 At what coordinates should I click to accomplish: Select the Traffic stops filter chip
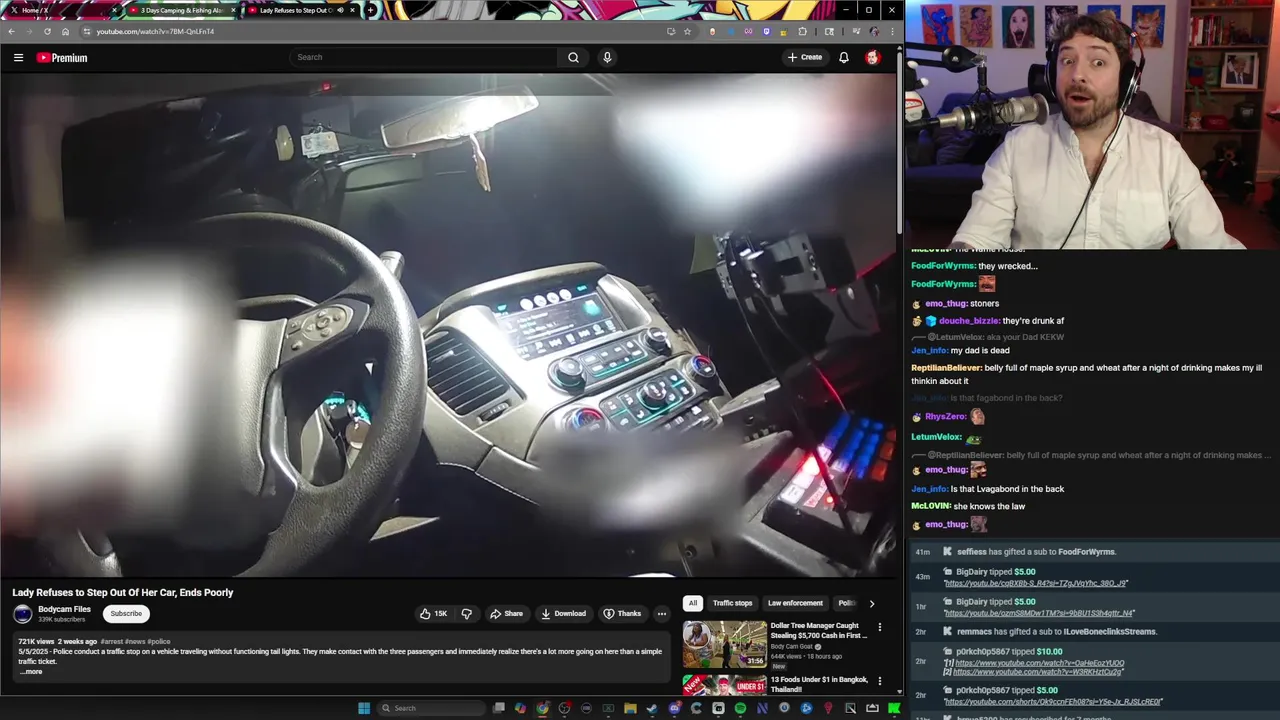(x=732, y=603)
